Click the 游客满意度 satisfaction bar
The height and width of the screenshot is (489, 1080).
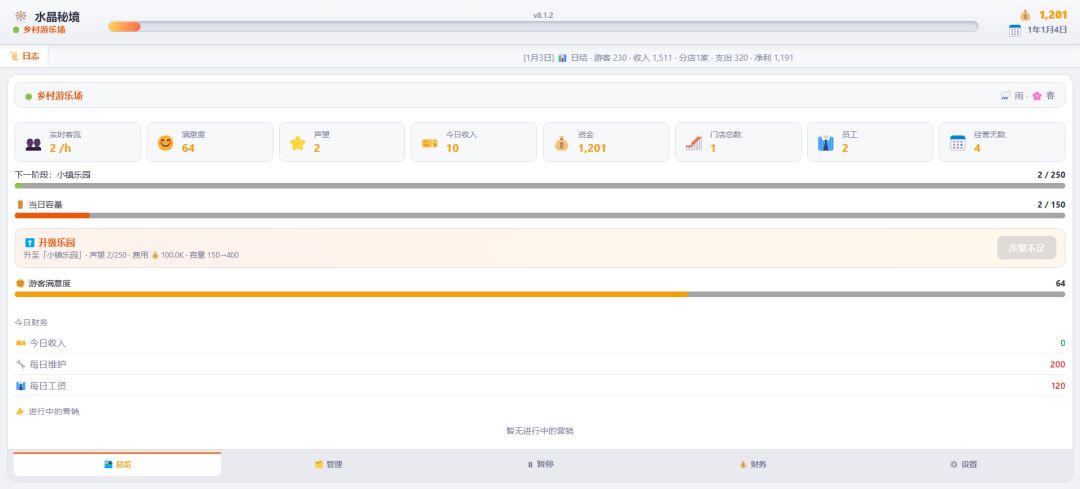click(540, 294)
